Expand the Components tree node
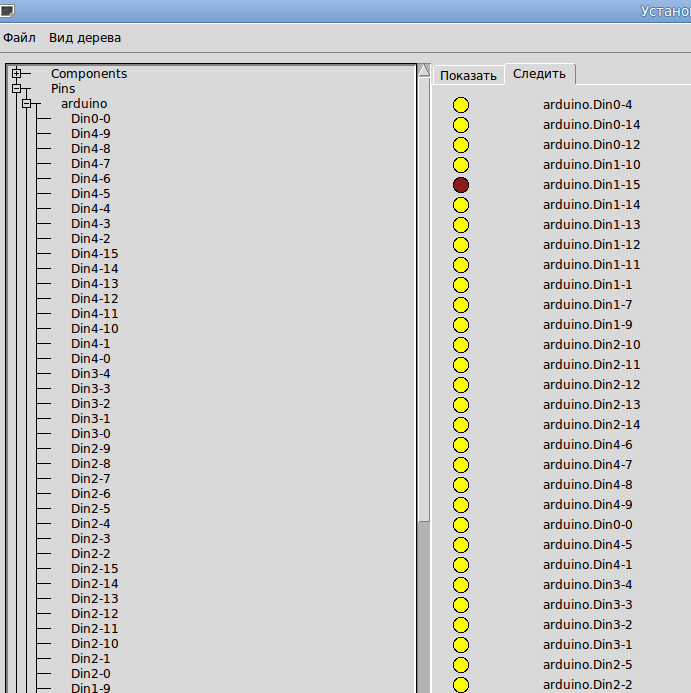 point(17,73)
